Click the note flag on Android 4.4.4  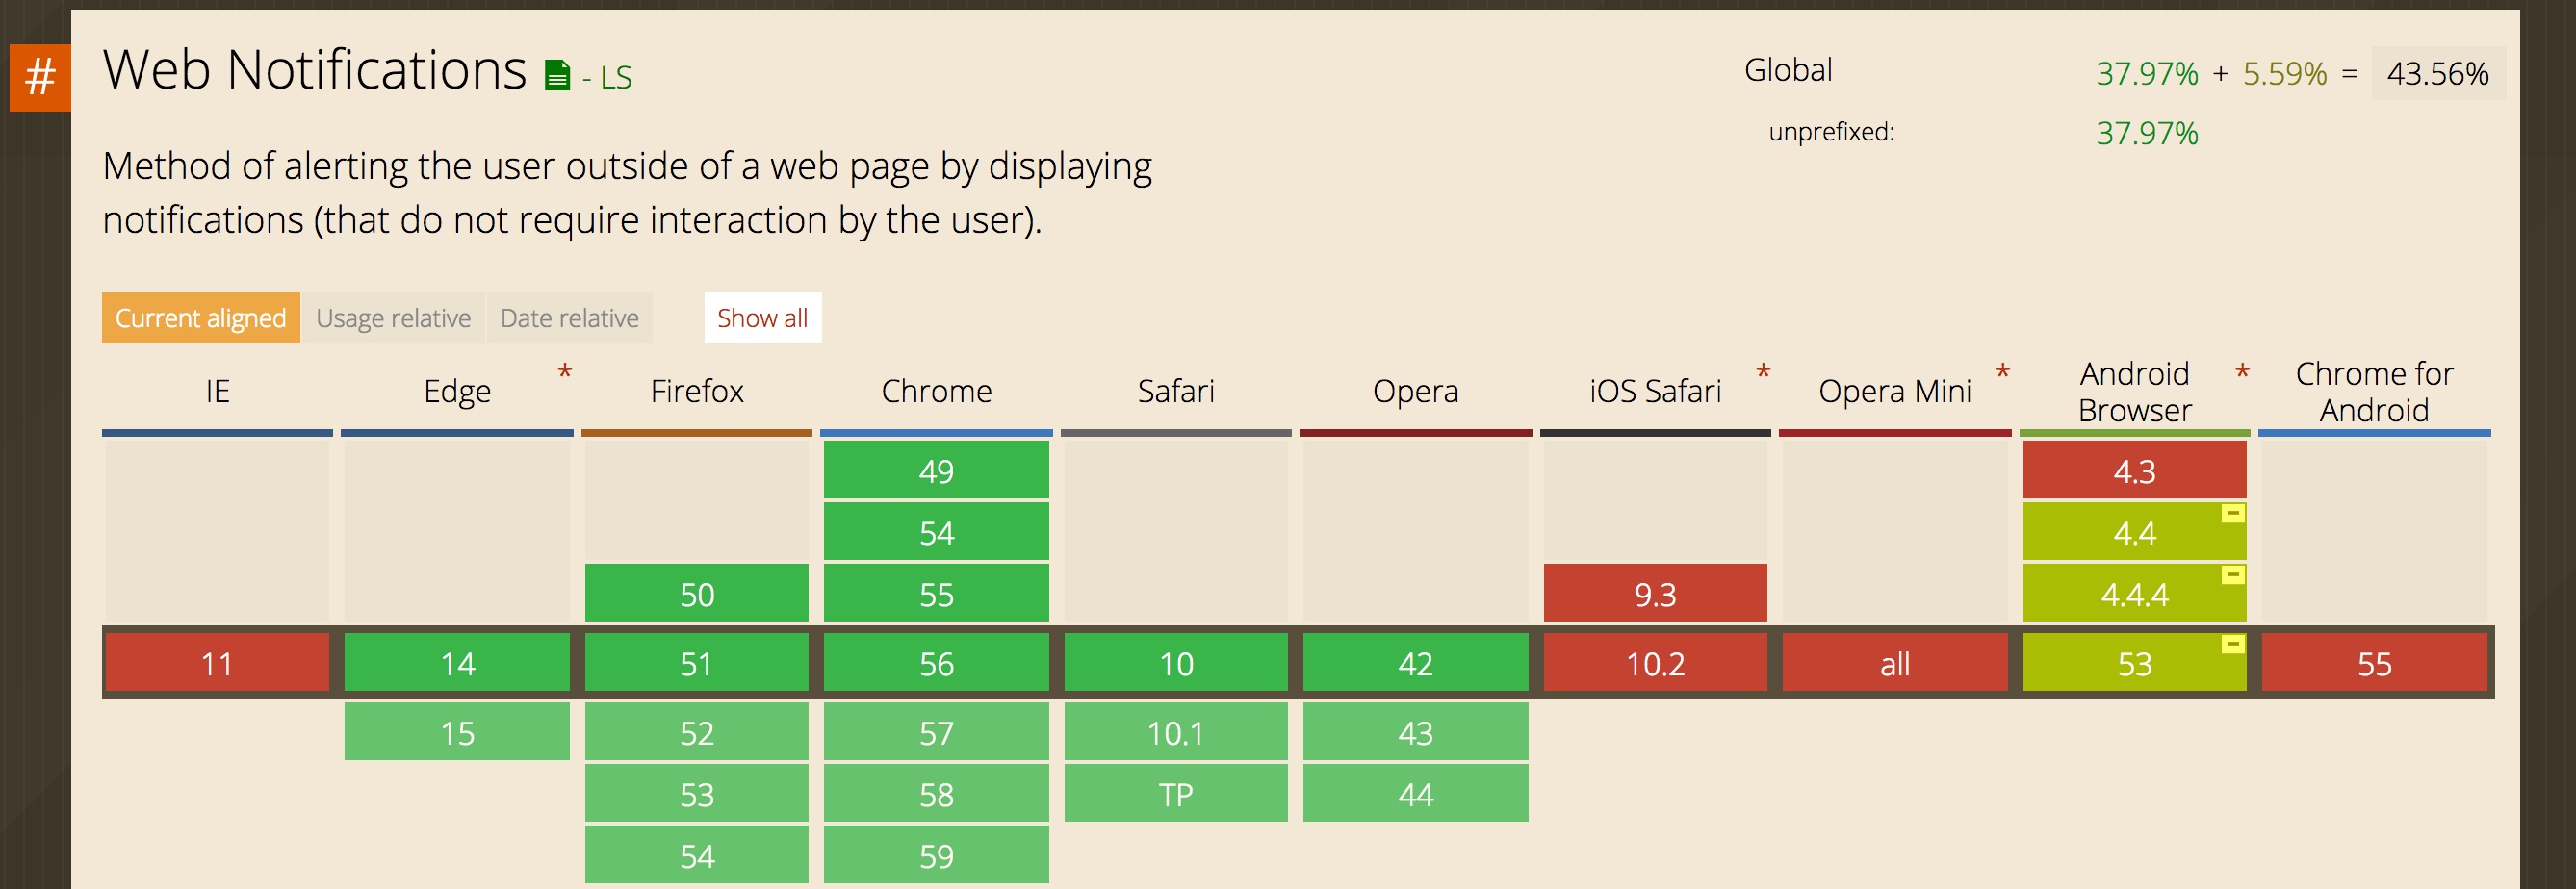click(2233, 575)
